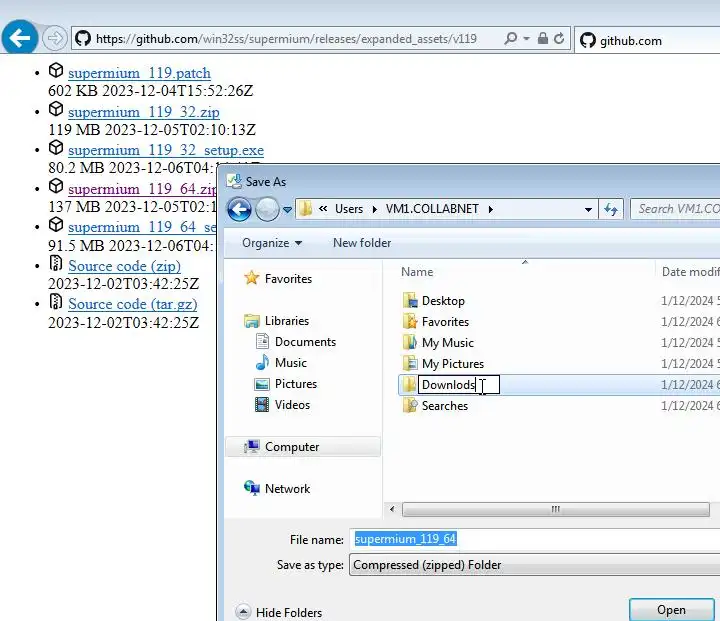
Task: Click the File name field
Action: click(534, 539)
